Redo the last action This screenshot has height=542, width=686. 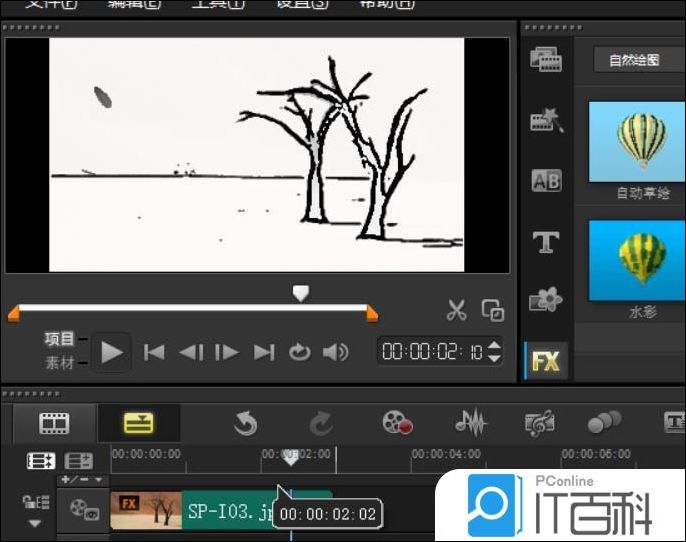click(321, 423)
